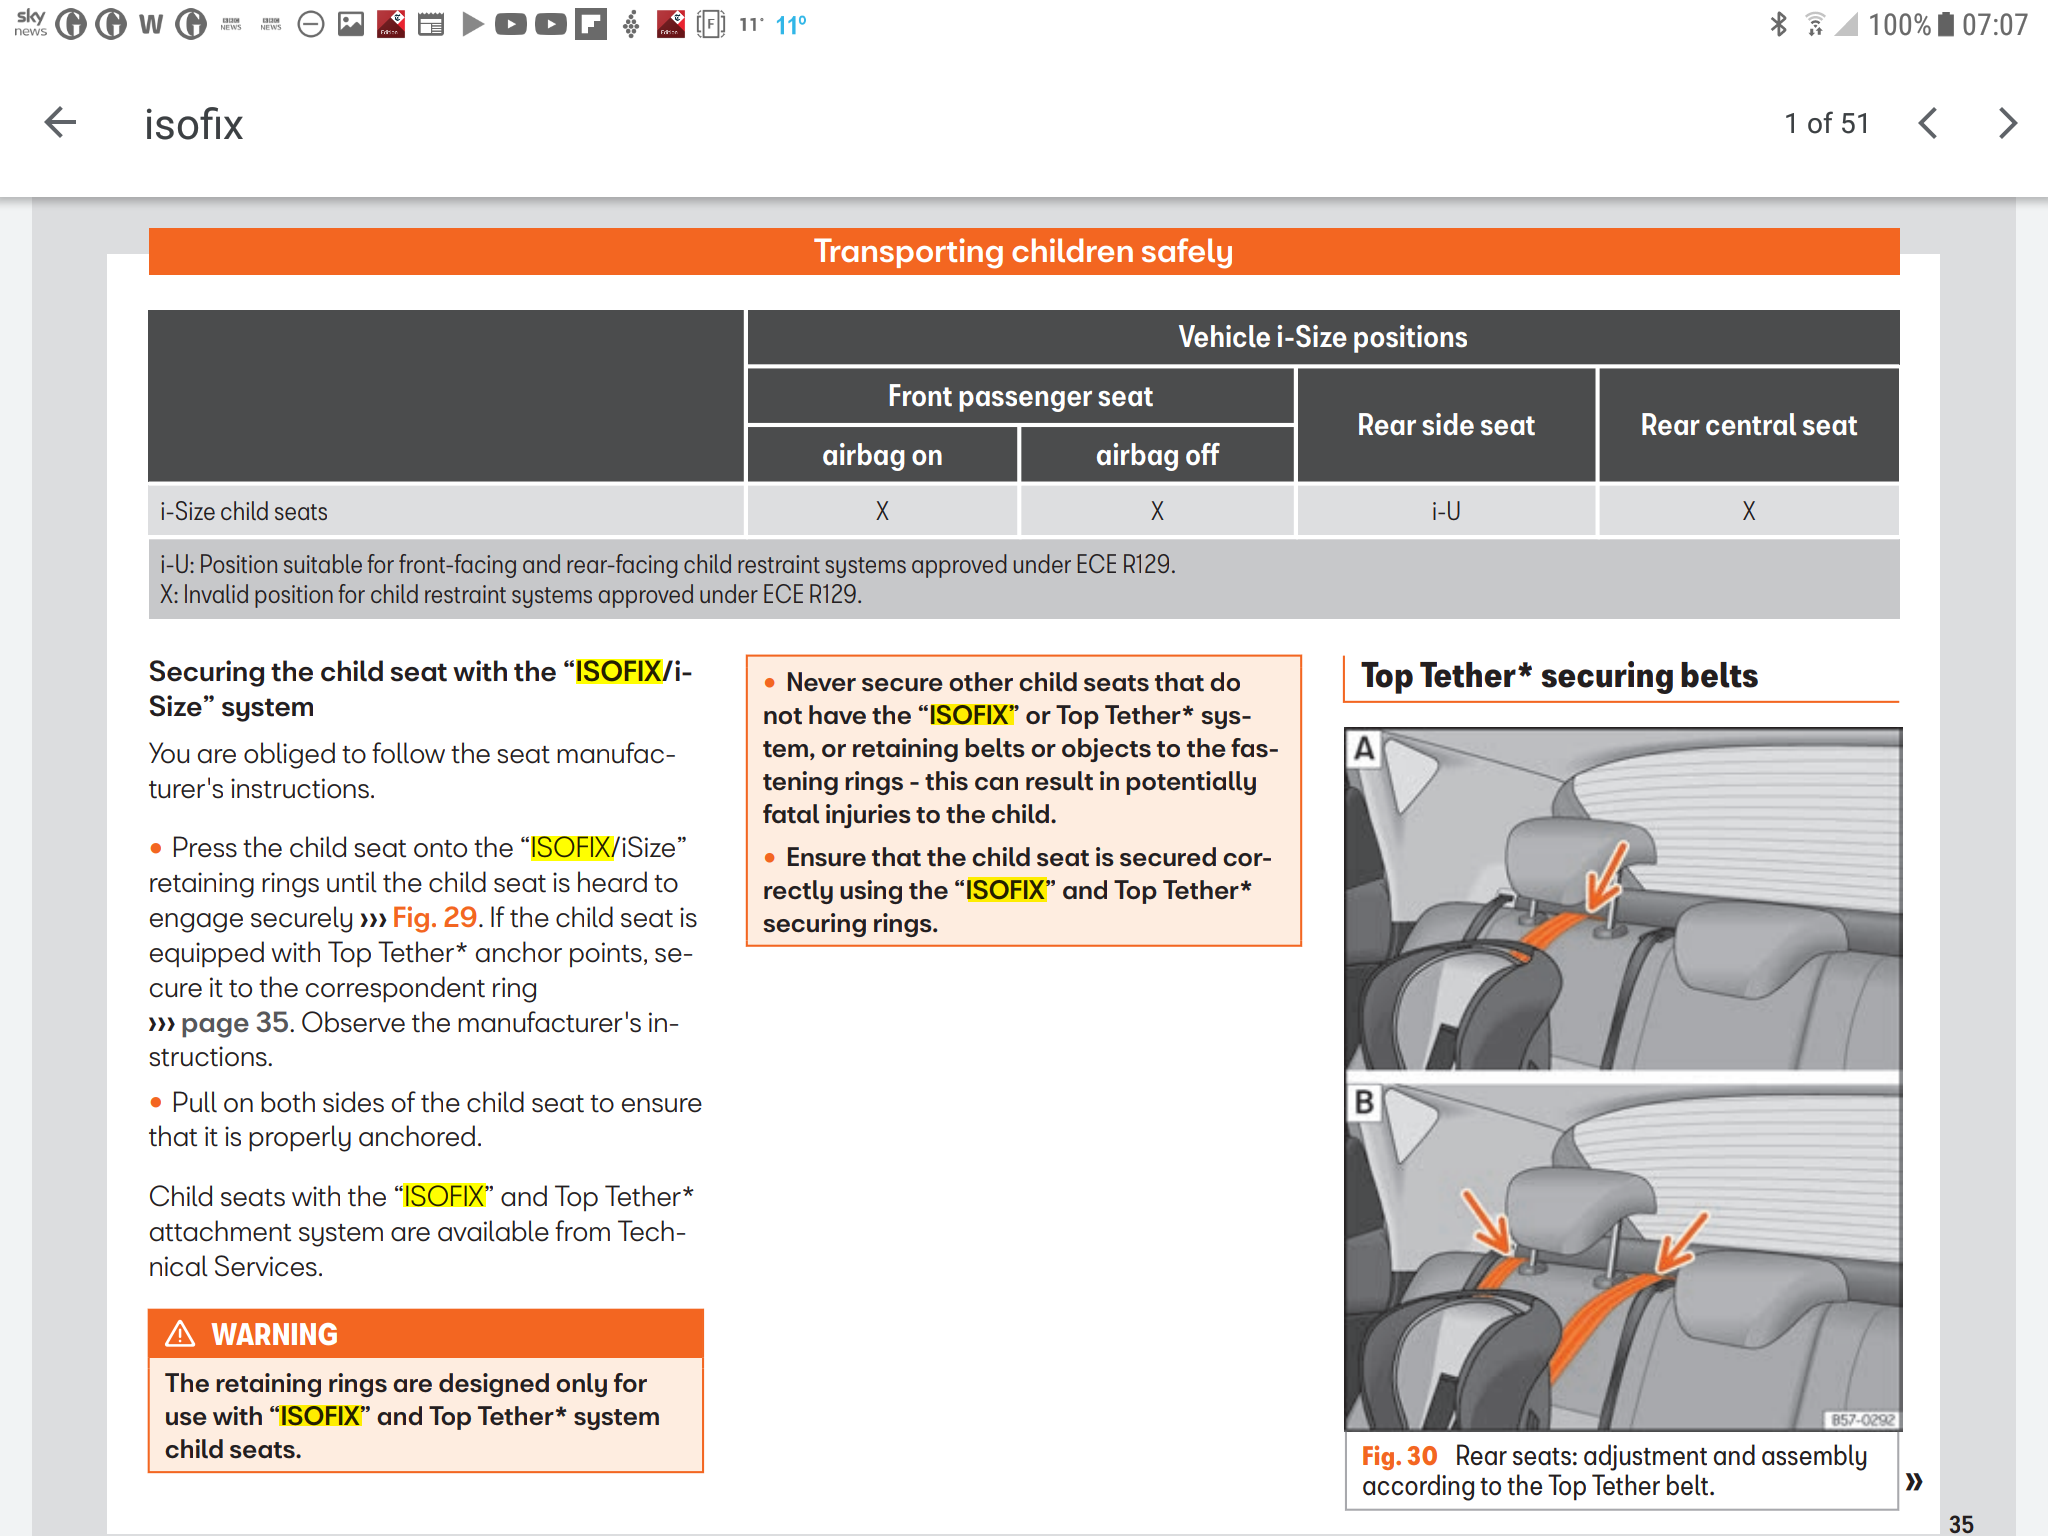
Task: Tap the news calendar notification icon
Action: pos(431,24)
